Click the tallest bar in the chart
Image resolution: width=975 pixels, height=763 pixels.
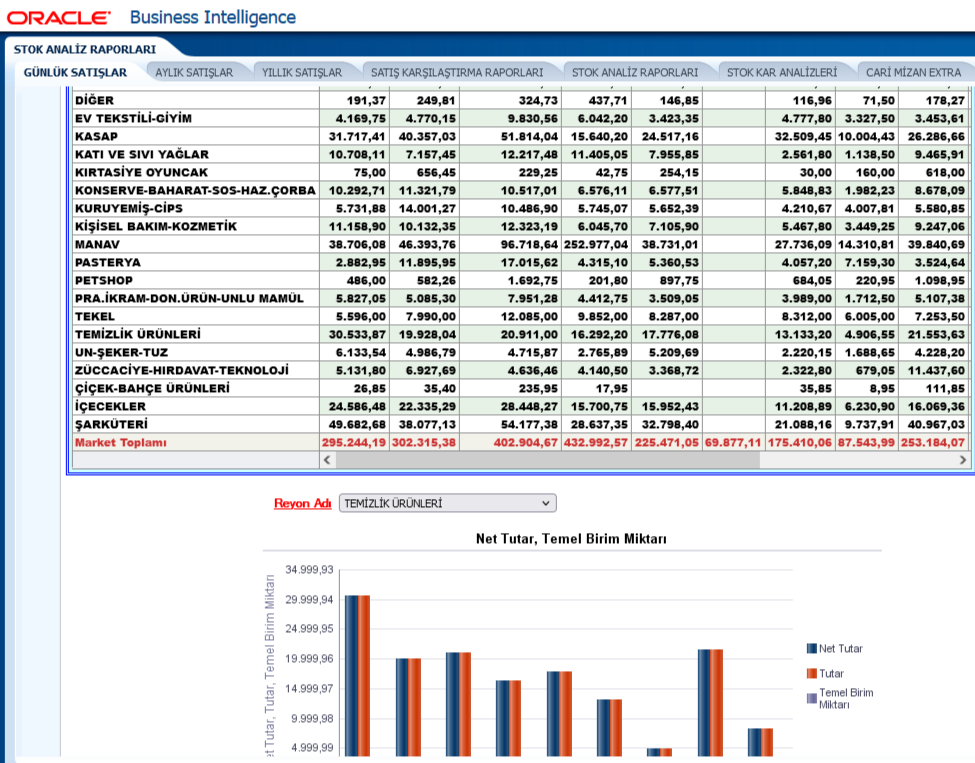tap(358, 676)
